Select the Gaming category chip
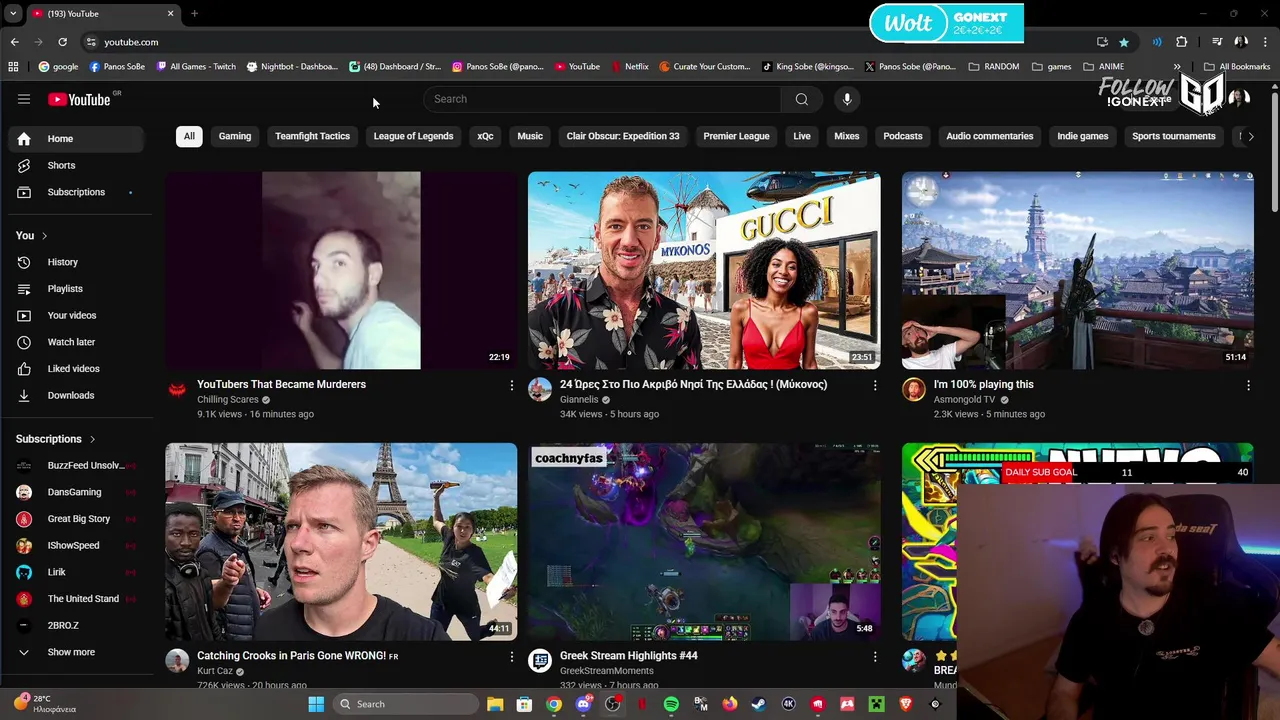Viewport: 1280px width, 720px height. click(235, 136)
